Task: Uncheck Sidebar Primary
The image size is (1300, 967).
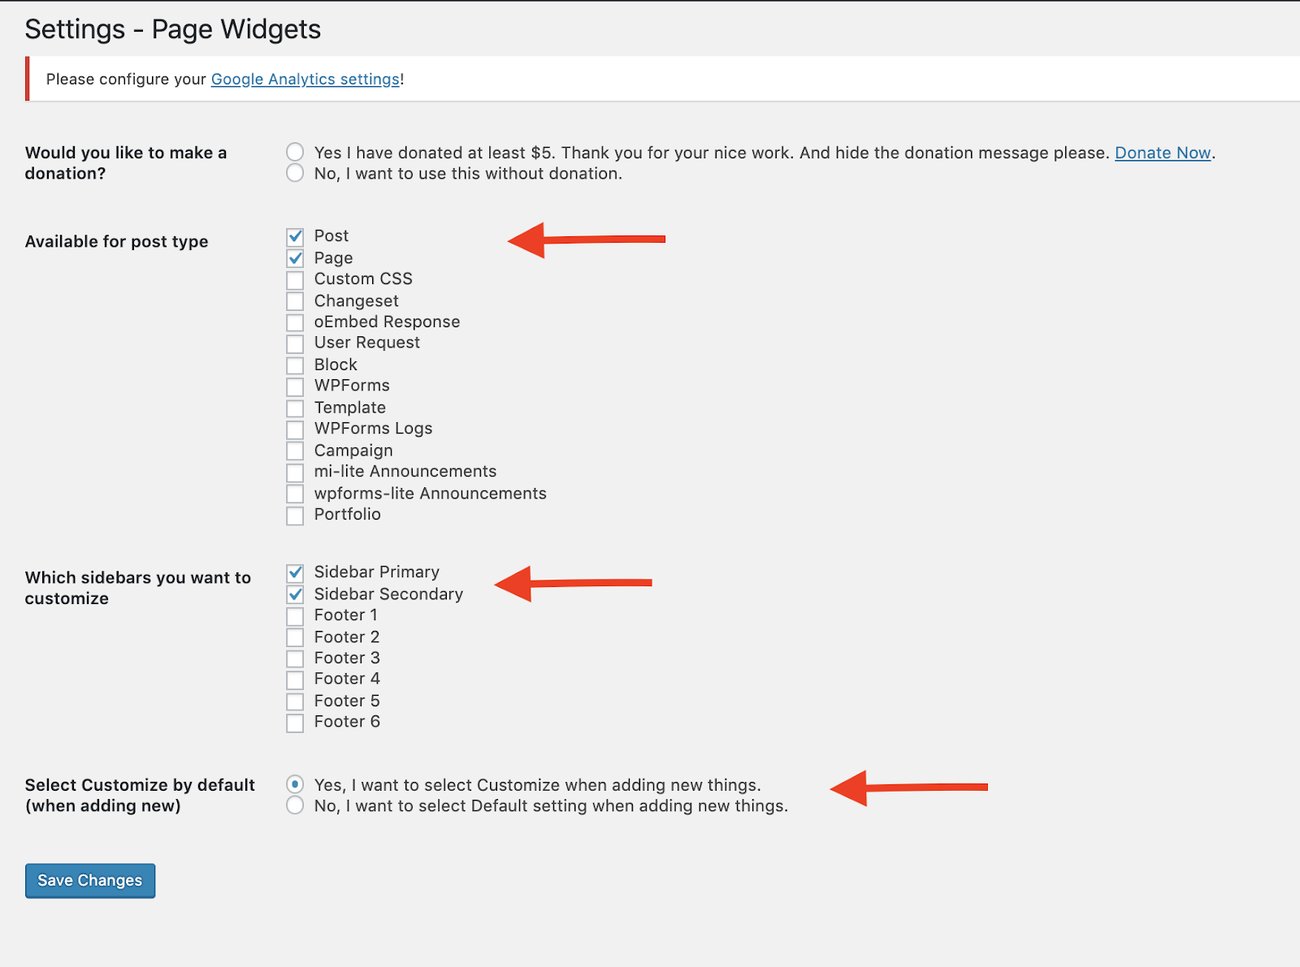Action: pos(295,572)
